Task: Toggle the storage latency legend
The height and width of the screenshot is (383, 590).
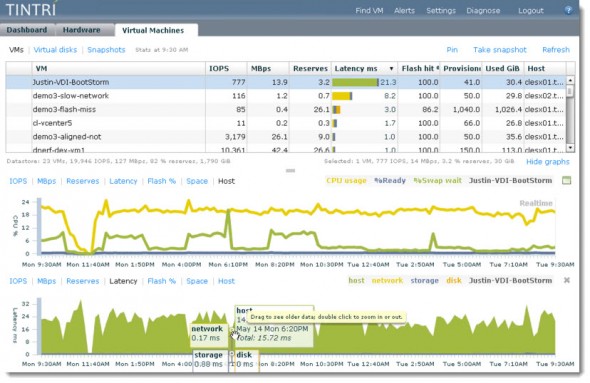Action: [424, 280]
